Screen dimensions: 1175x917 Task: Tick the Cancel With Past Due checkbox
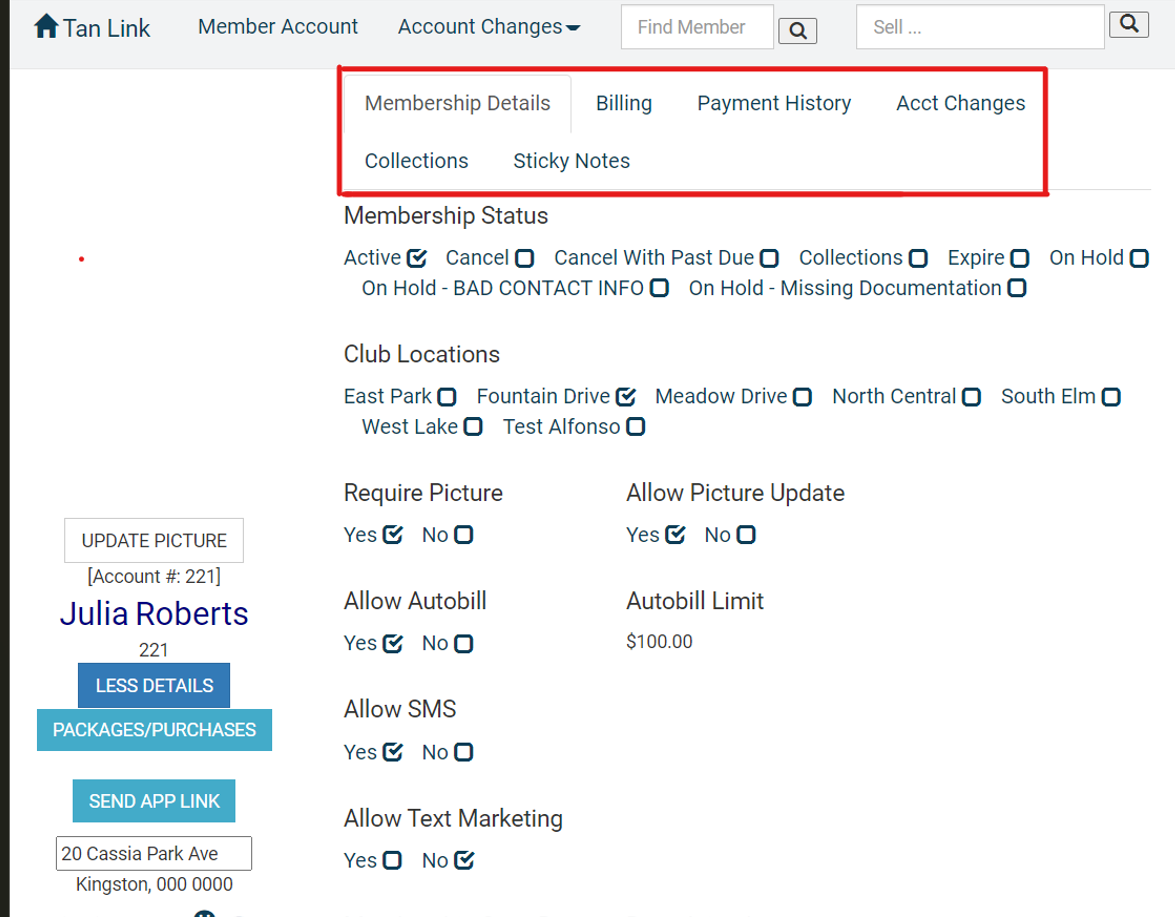769,258
